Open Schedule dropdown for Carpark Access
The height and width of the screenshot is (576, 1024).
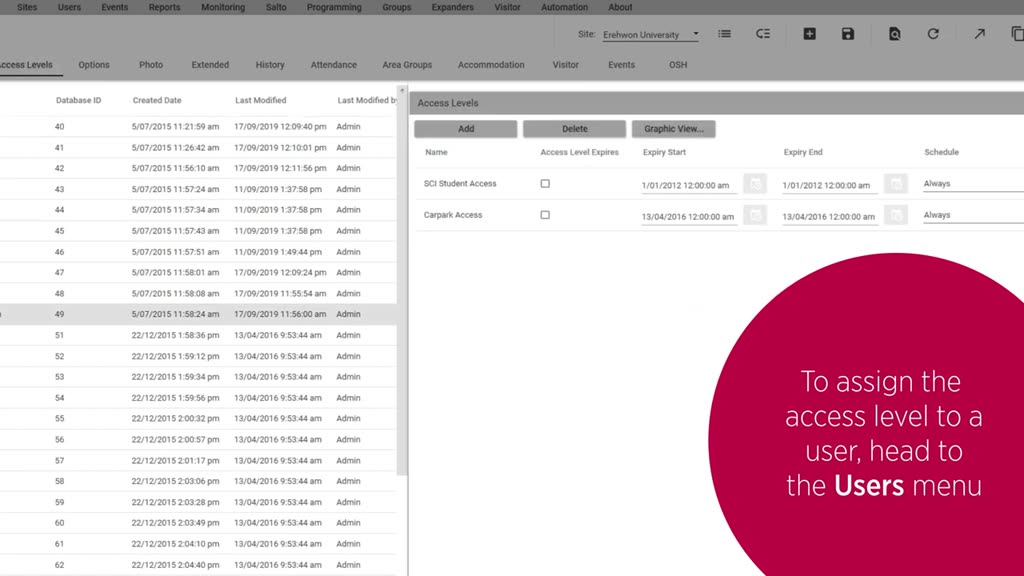[x=973, y=215]
